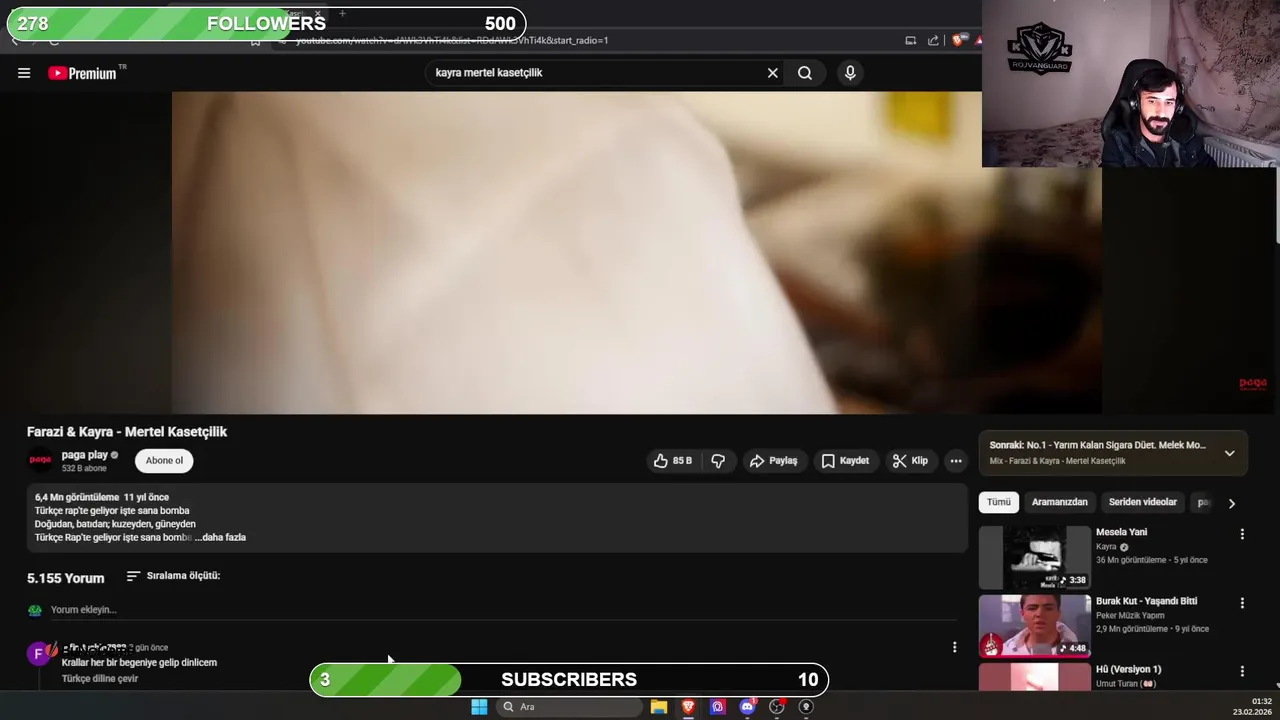Create a clip with Klip
Screen dimensions: 1280x720
(910, 461)
